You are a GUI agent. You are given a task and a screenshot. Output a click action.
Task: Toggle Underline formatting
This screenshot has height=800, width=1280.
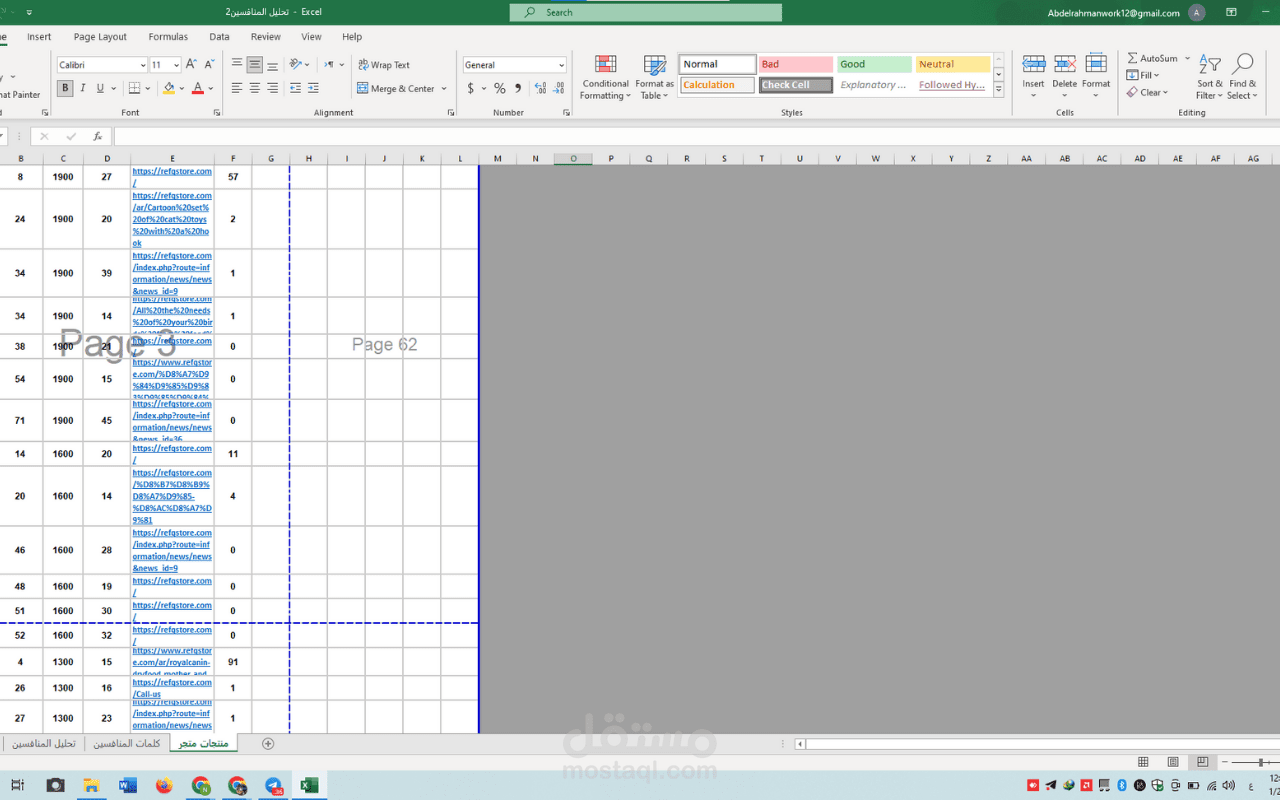[100, 88]
